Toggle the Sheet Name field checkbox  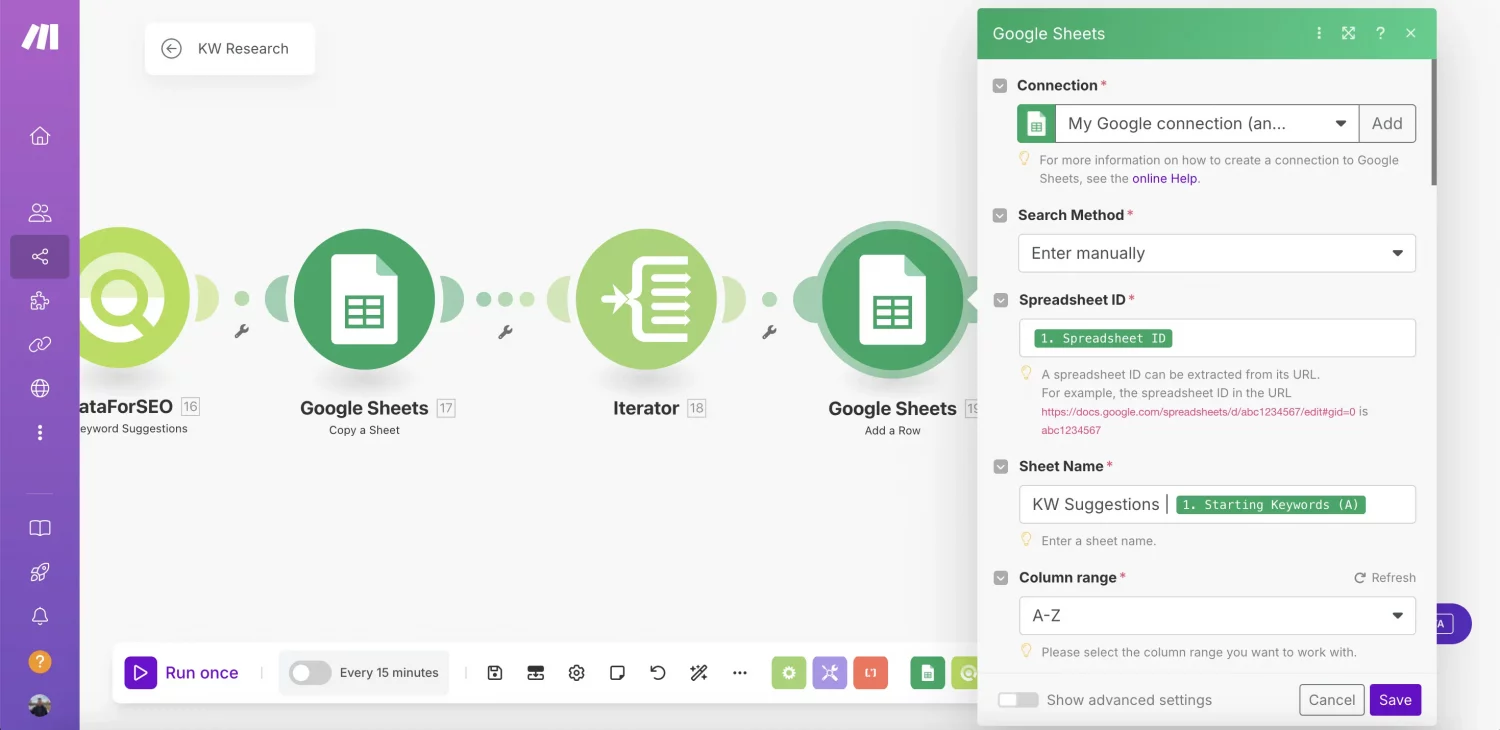point(999,466)
